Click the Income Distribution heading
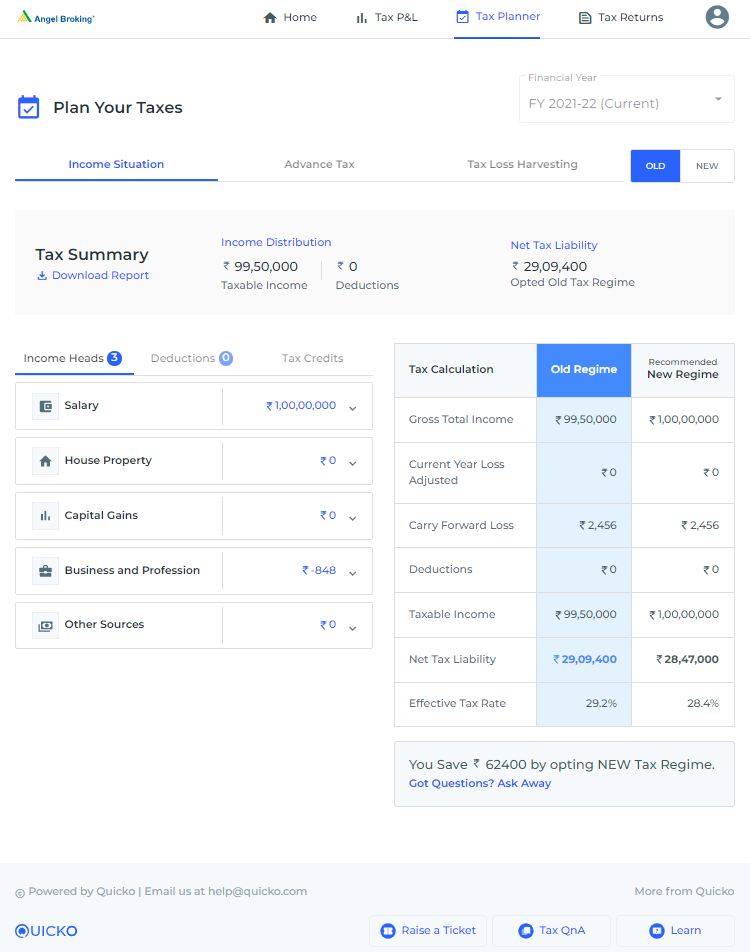The width and height of the screenshot is (750, 952). click(276, 242)
